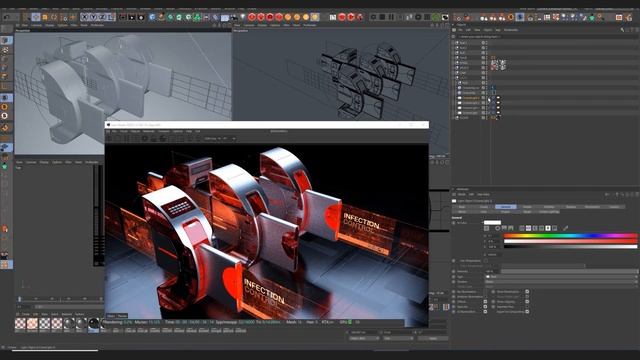This screenshot has height=360, width=640.
Task: Click the highlighted blue S icon in top-right toolbar
Action: coord(520,17)
